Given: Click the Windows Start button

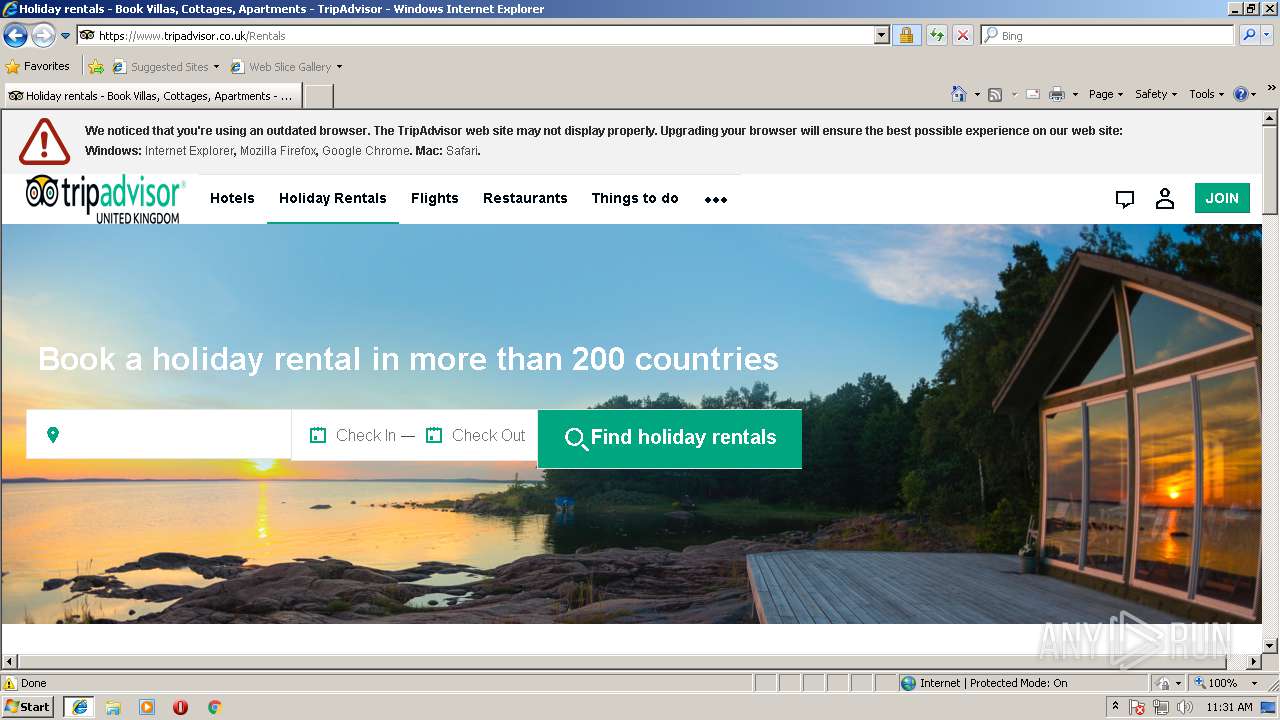Looking at the screenshot, I should point(28,707).
